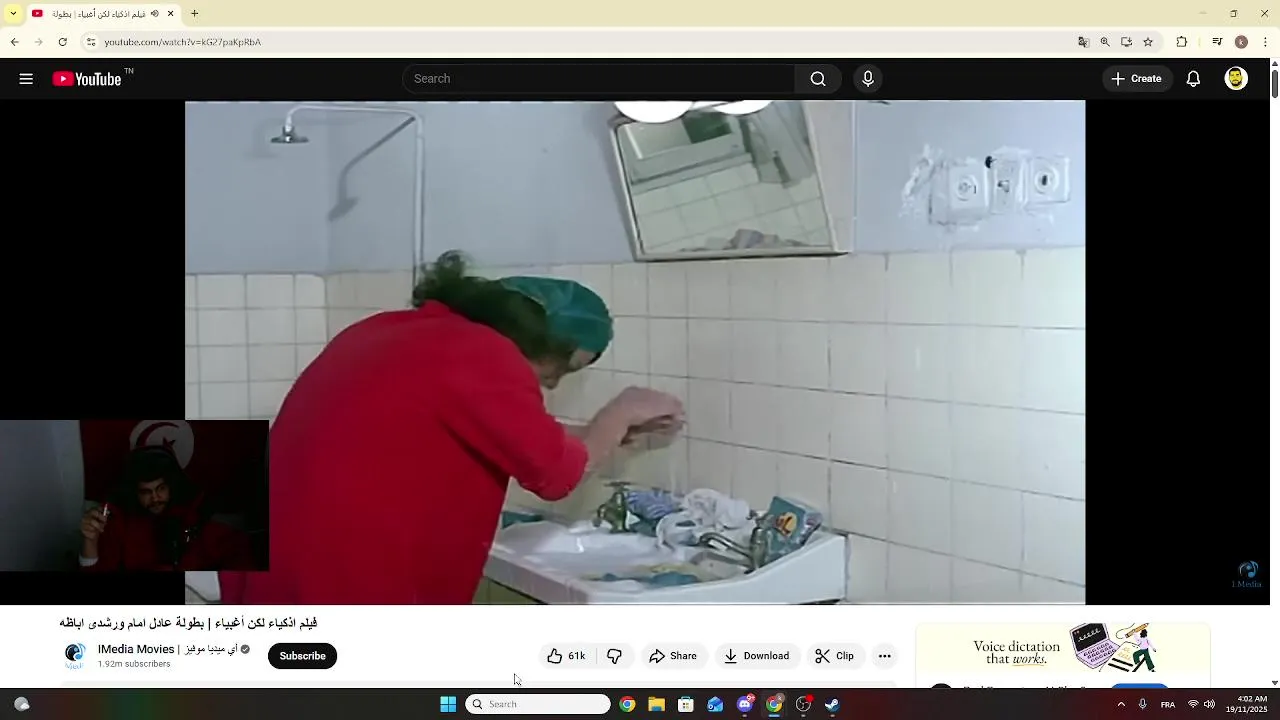Viewport: 1280px width, 720px height.
Task: Open Thunderbird mail icon in taskbar
Action: click(715, 704)
